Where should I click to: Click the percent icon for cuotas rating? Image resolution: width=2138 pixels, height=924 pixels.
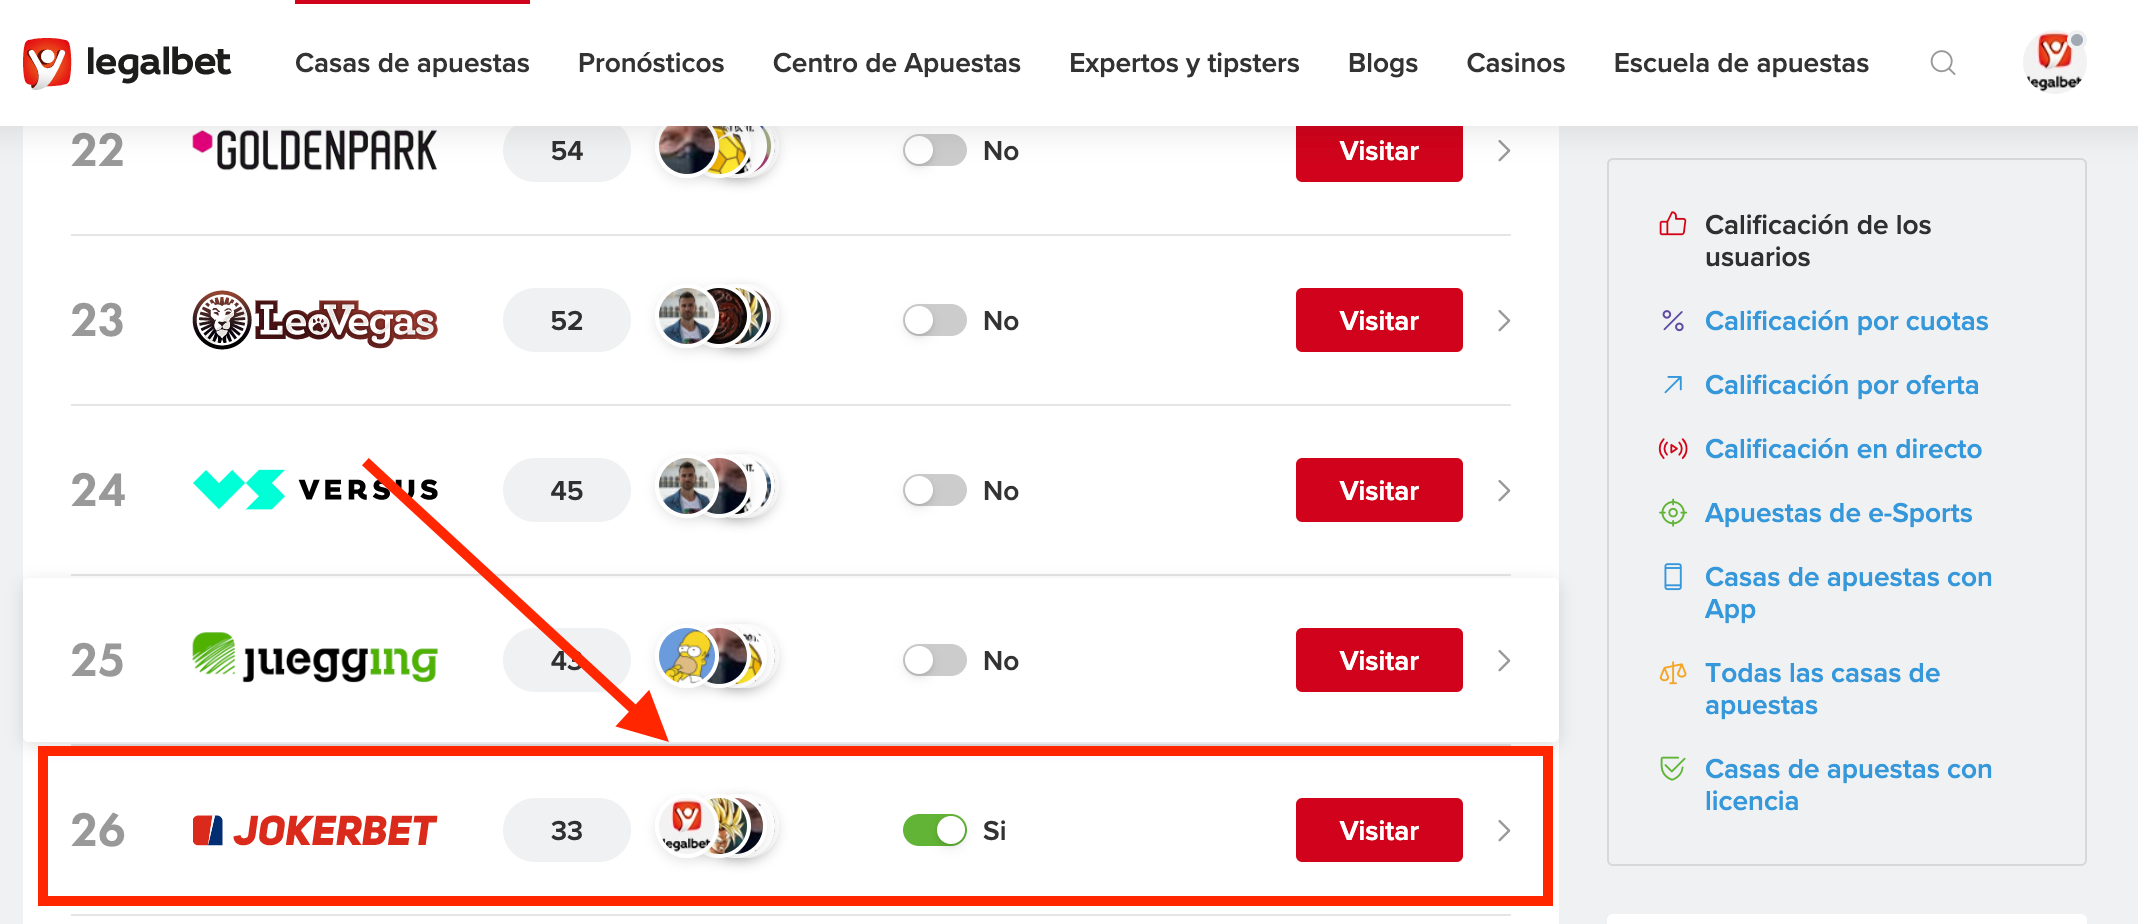pyautogui.click(x=1672, y=321)
